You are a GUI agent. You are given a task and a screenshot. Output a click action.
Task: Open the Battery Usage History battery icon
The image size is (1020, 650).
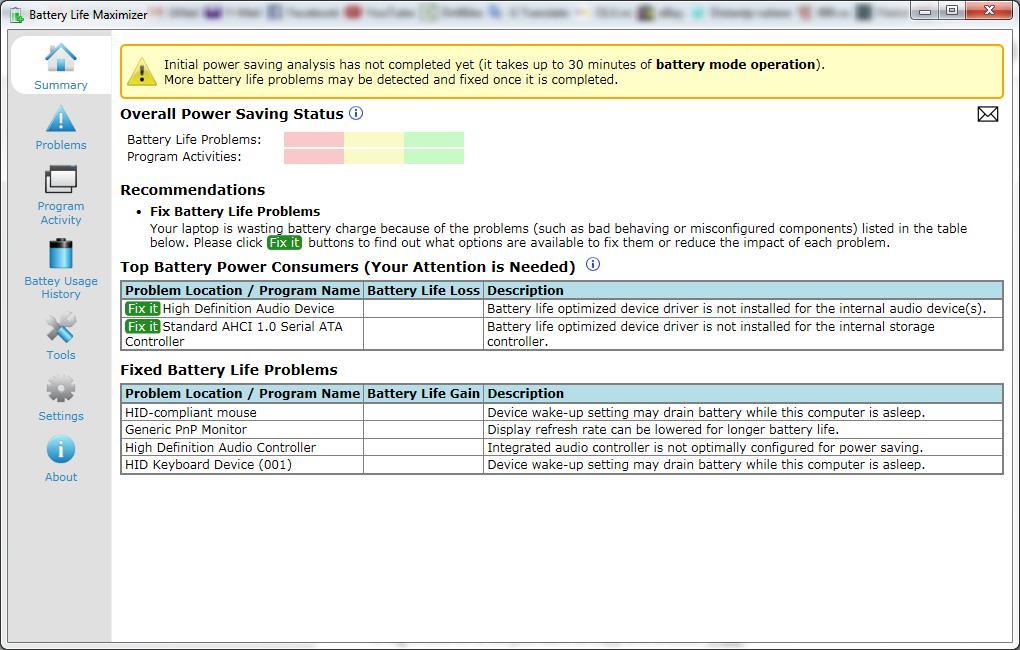[60, 254]
